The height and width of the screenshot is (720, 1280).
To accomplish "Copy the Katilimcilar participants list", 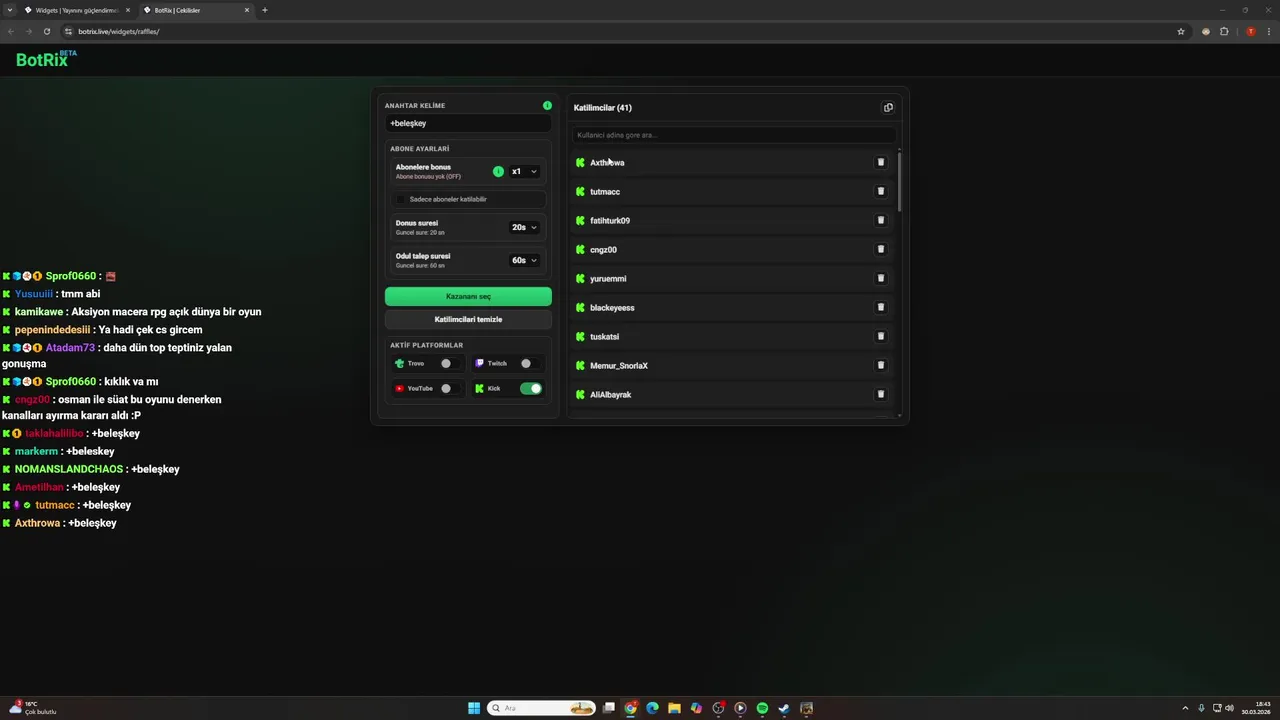I will pyautogui.click(x=888, y=108).
